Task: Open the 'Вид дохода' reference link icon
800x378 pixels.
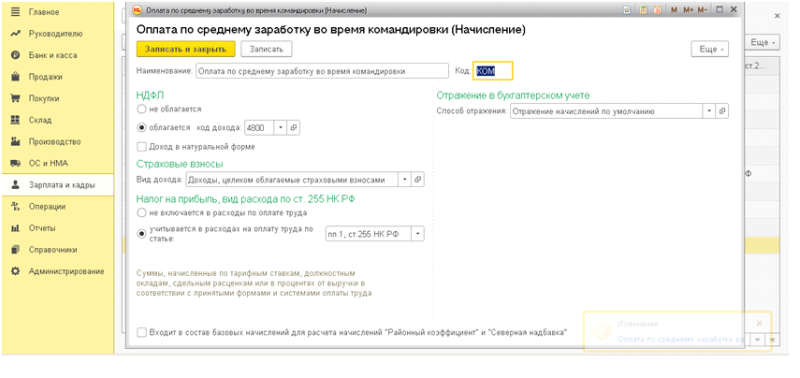Action: point(418,180)
